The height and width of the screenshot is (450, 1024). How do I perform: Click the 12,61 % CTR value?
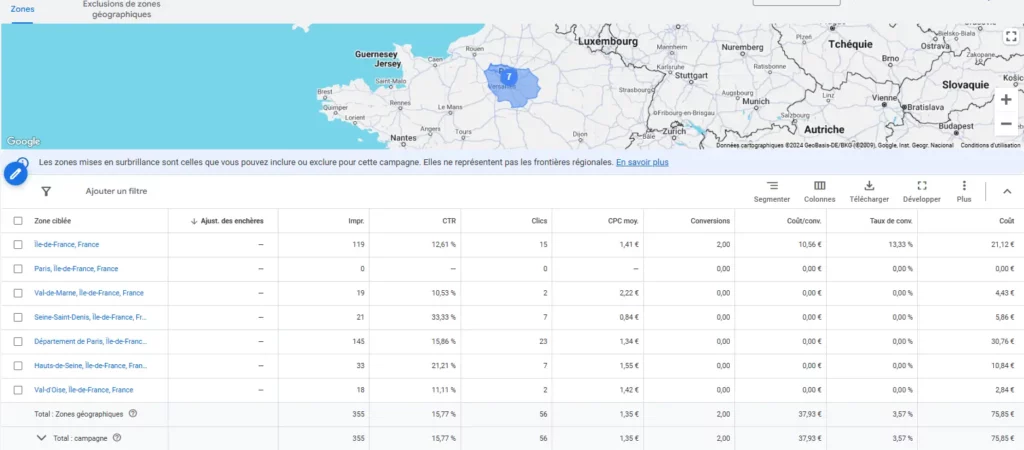pyautogui.click(x=443, y=244)
